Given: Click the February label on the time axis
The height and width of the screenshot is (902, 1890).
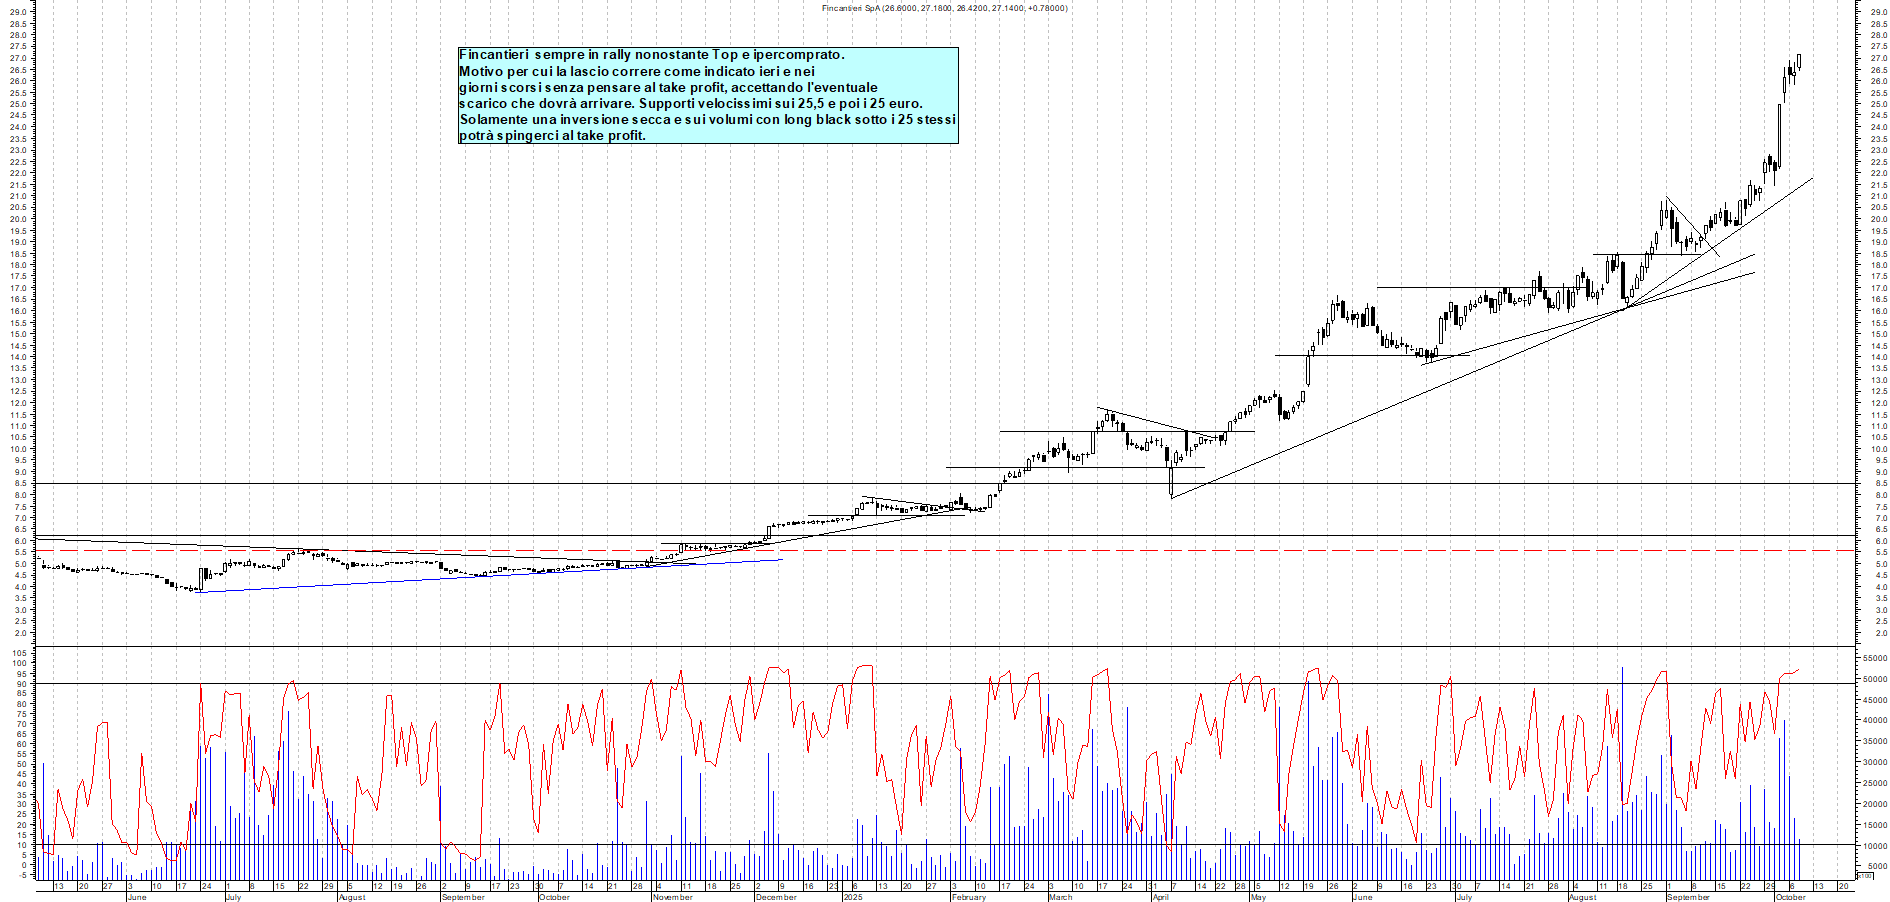Looking at the screenshot, I should click(x=968, y=897).
